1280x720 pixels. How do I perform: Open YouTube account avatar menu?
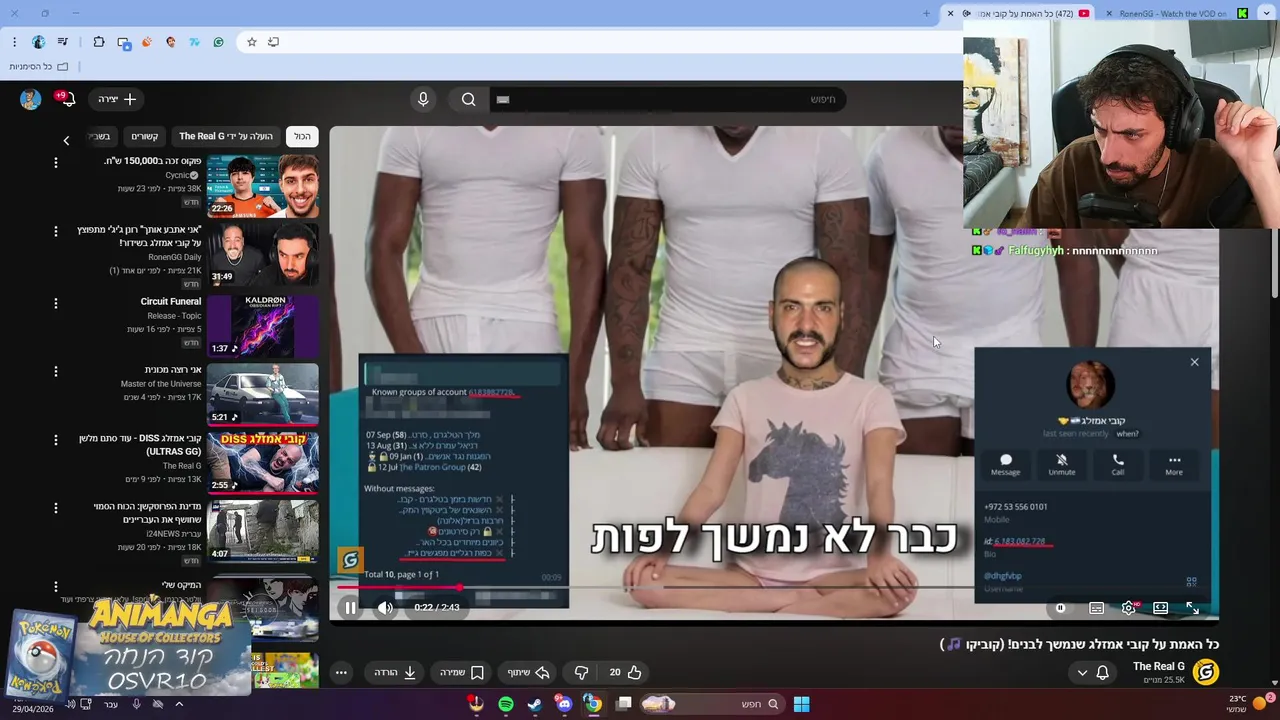click(30, 99)
